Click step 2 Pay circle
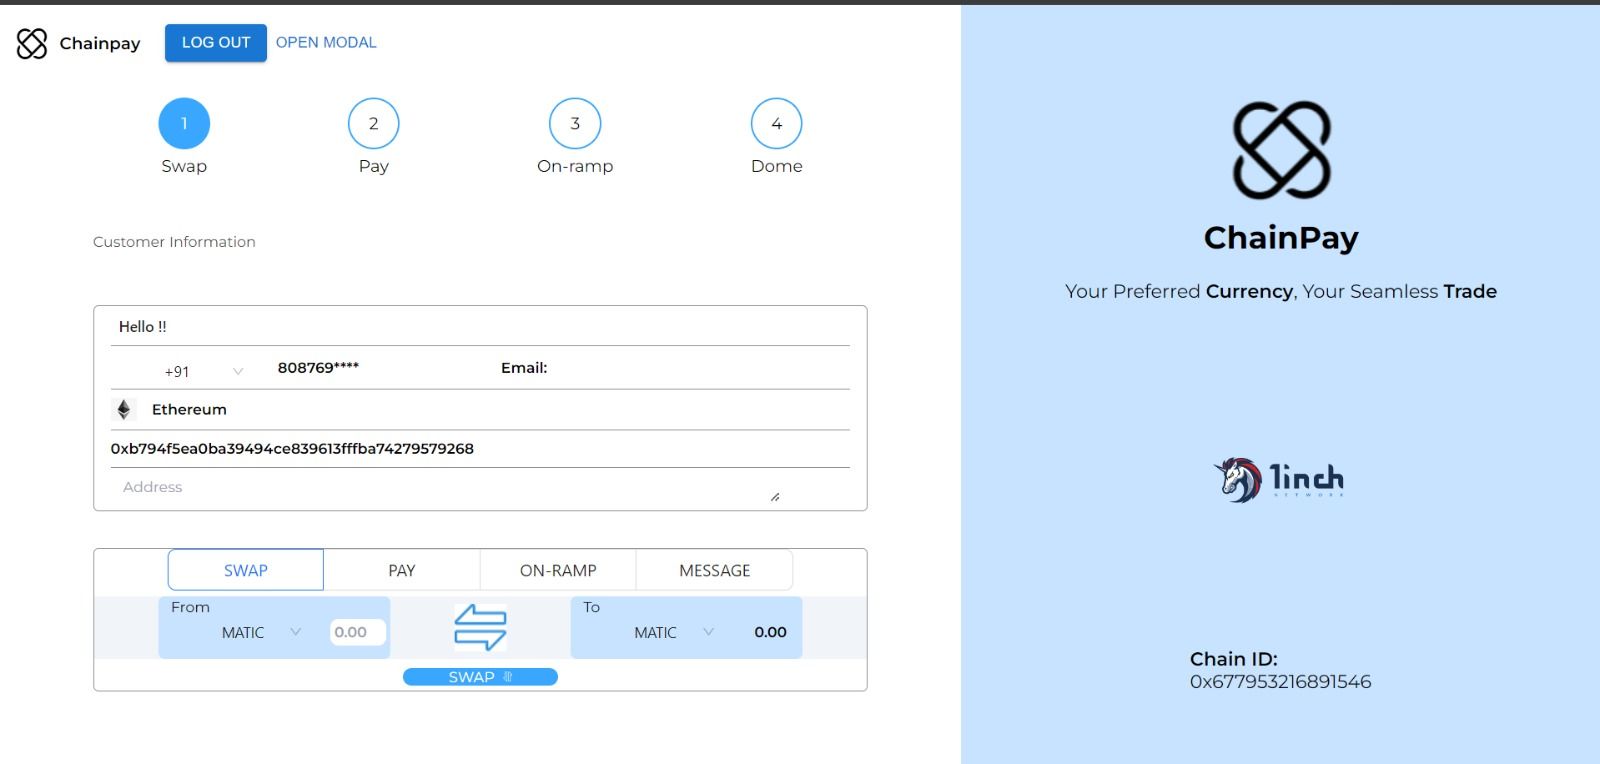The height and width of the screenshot is (764, 1600). point(373,124)
